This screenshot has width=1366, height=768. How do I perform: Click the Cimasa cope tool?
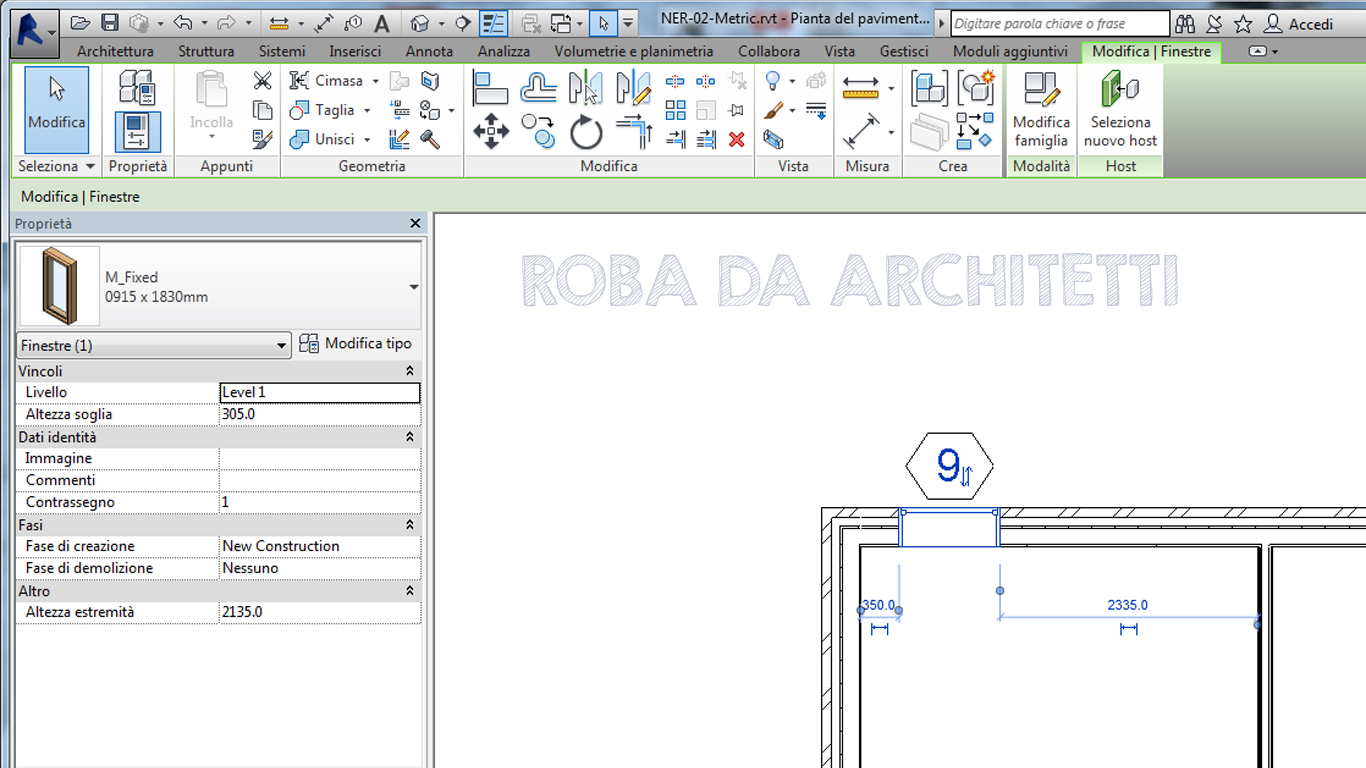pos(326,81)
